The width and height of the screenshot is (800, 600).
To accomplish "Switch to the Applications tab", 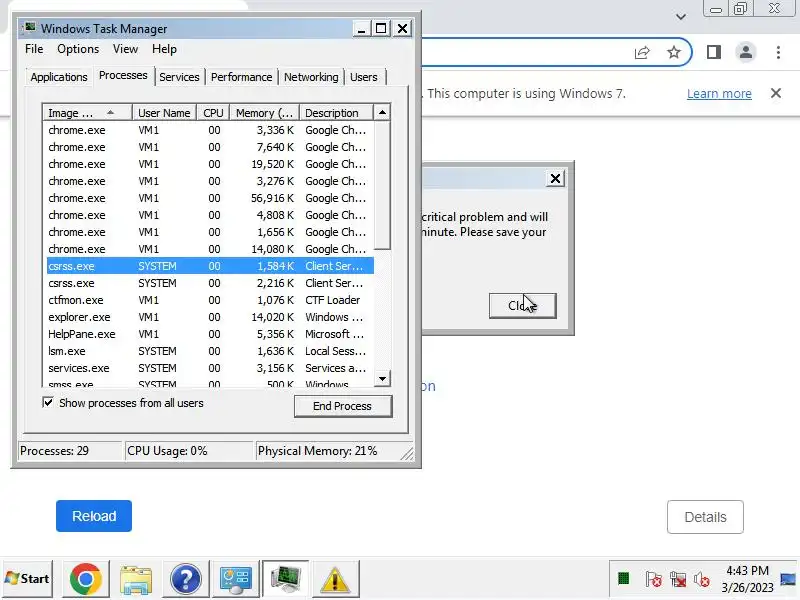I will click(x=59, y=77).
